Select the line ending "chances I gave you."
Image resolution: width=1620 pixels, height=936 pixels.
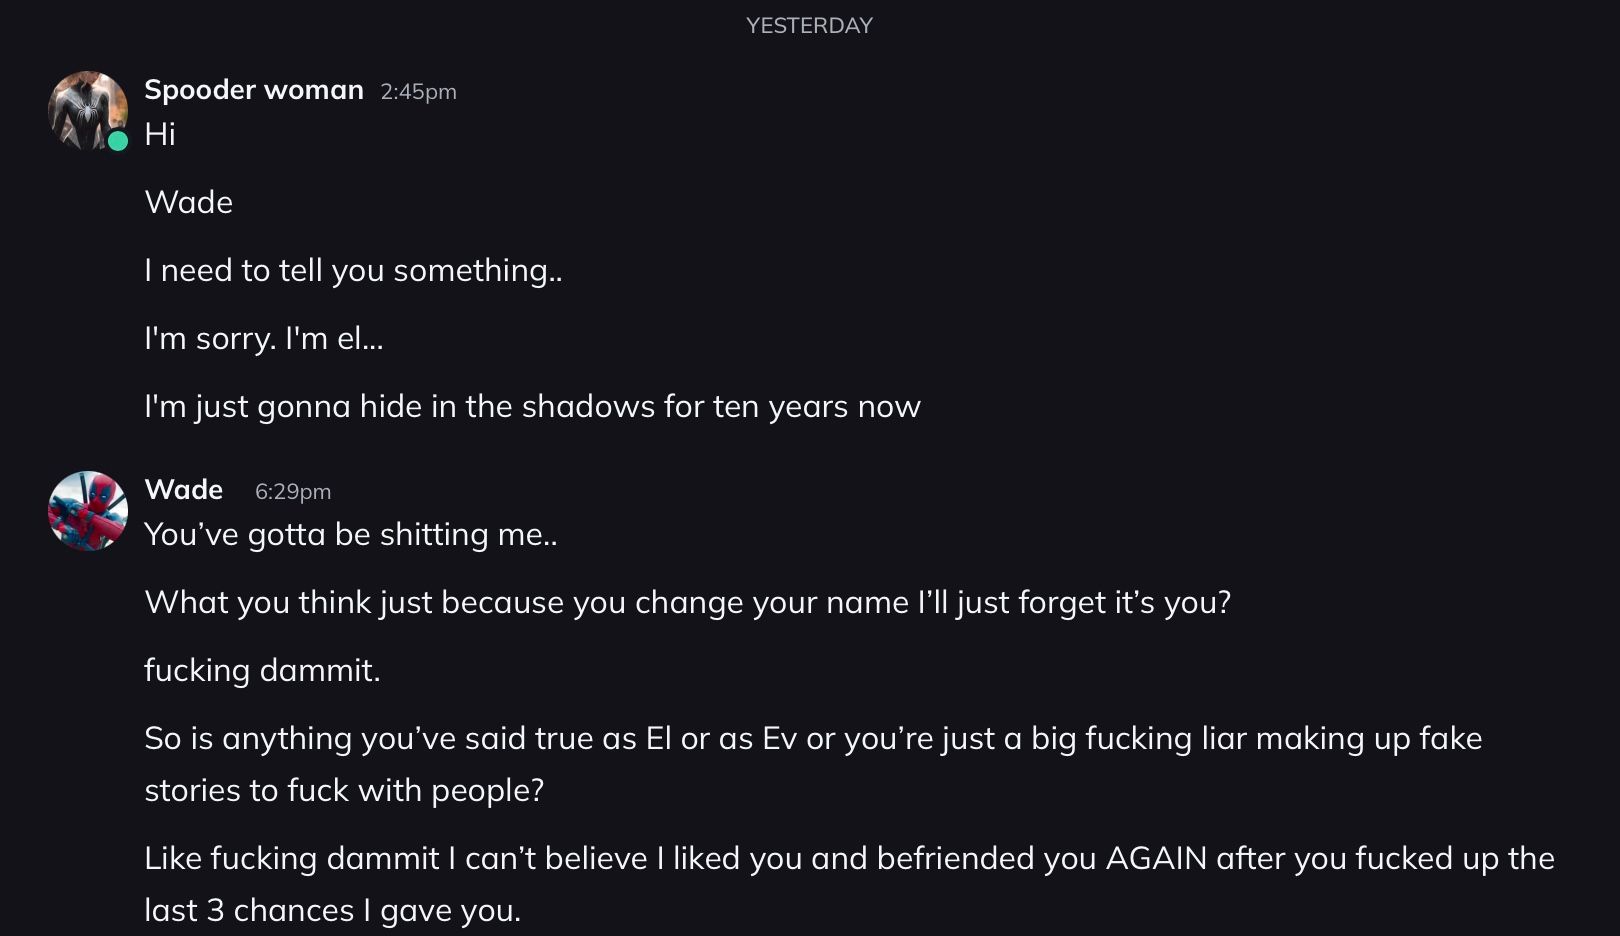coord(332,910)
